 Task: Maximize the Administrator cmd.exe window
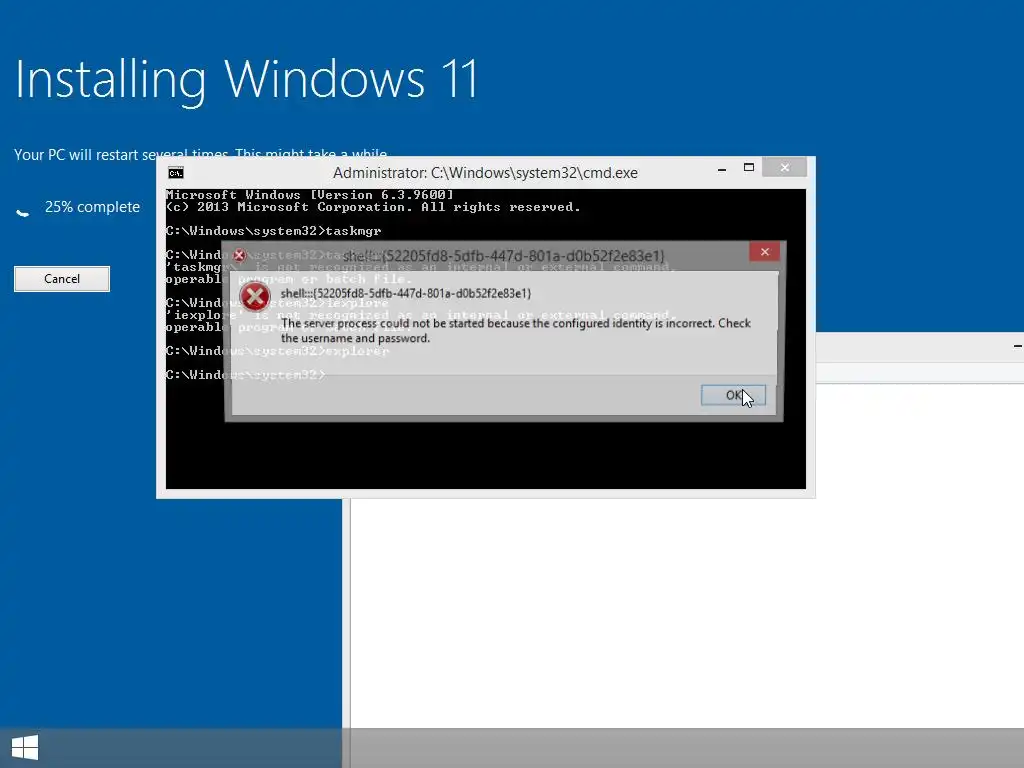(749, 168)
